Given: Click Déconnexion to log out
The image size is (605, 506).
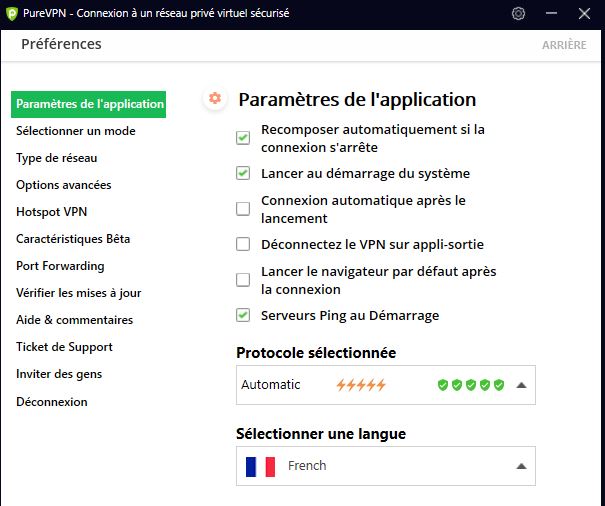Looking at the screenshot, I should (52, 402).
